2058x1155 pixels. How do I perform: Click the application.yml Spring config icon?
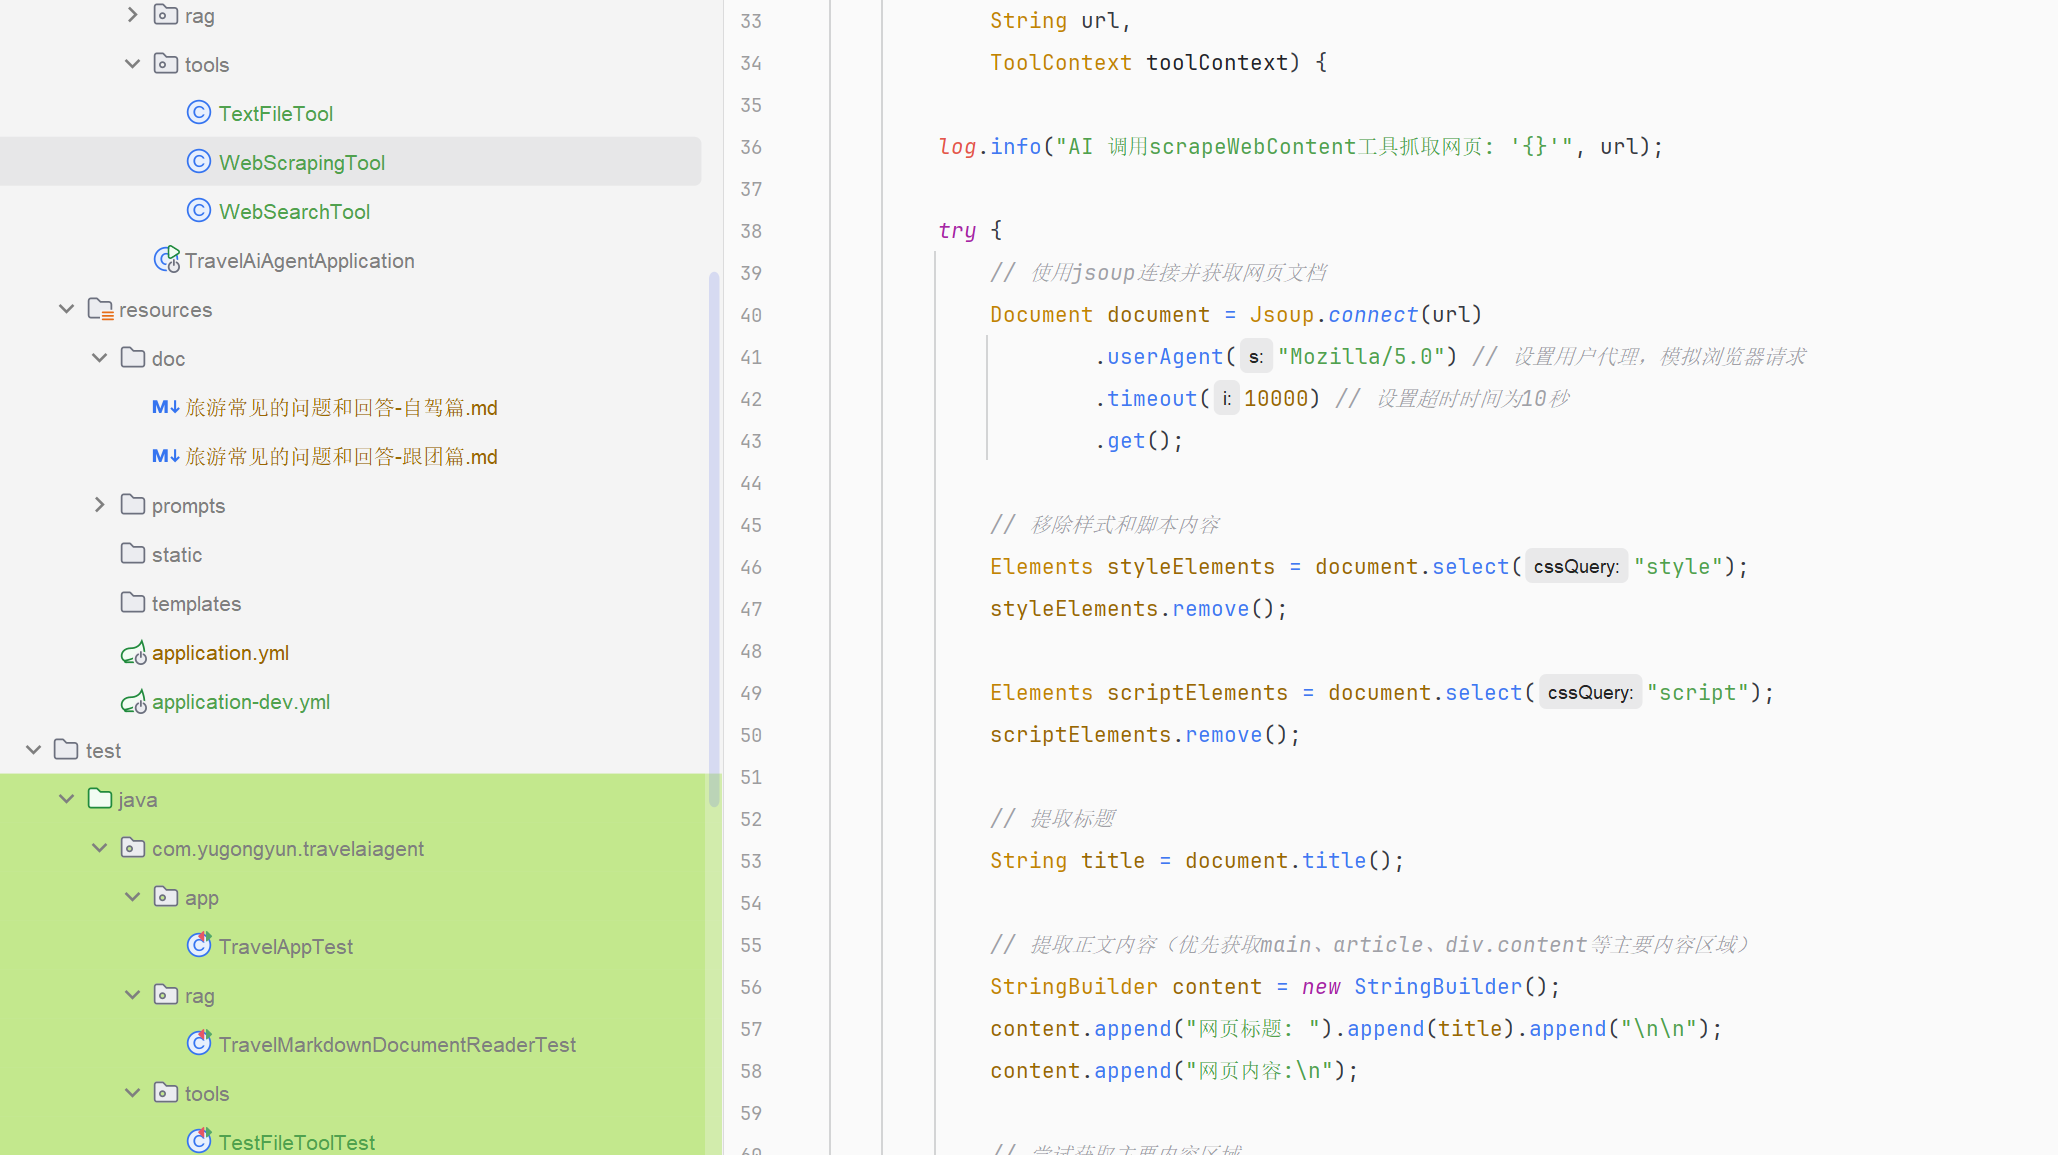[133, 653]
